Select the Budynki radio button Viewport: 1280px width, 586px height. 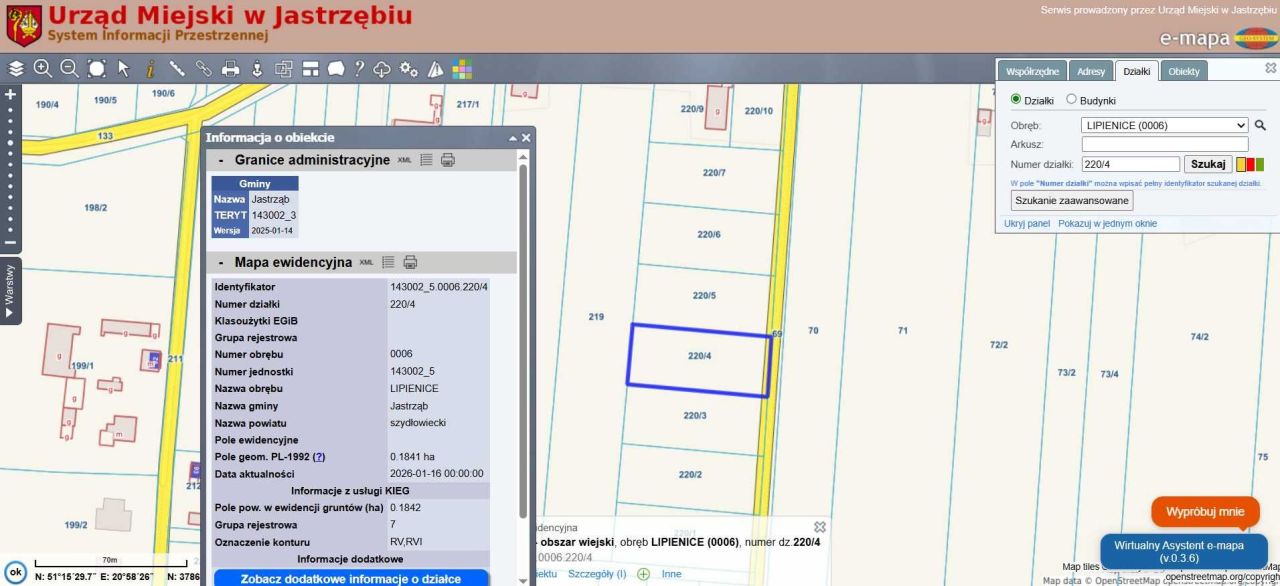[x=1071, y=100]
